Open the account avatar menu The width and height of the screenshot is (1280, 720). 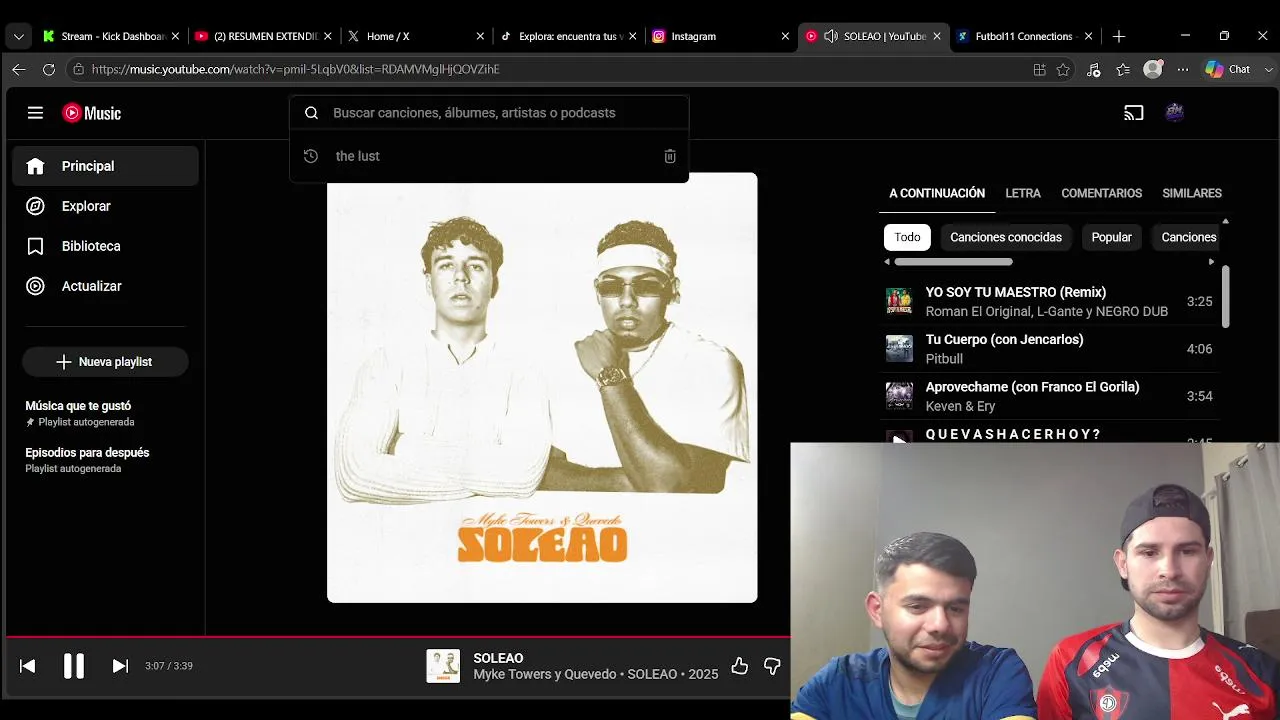tap(1175, 113)
